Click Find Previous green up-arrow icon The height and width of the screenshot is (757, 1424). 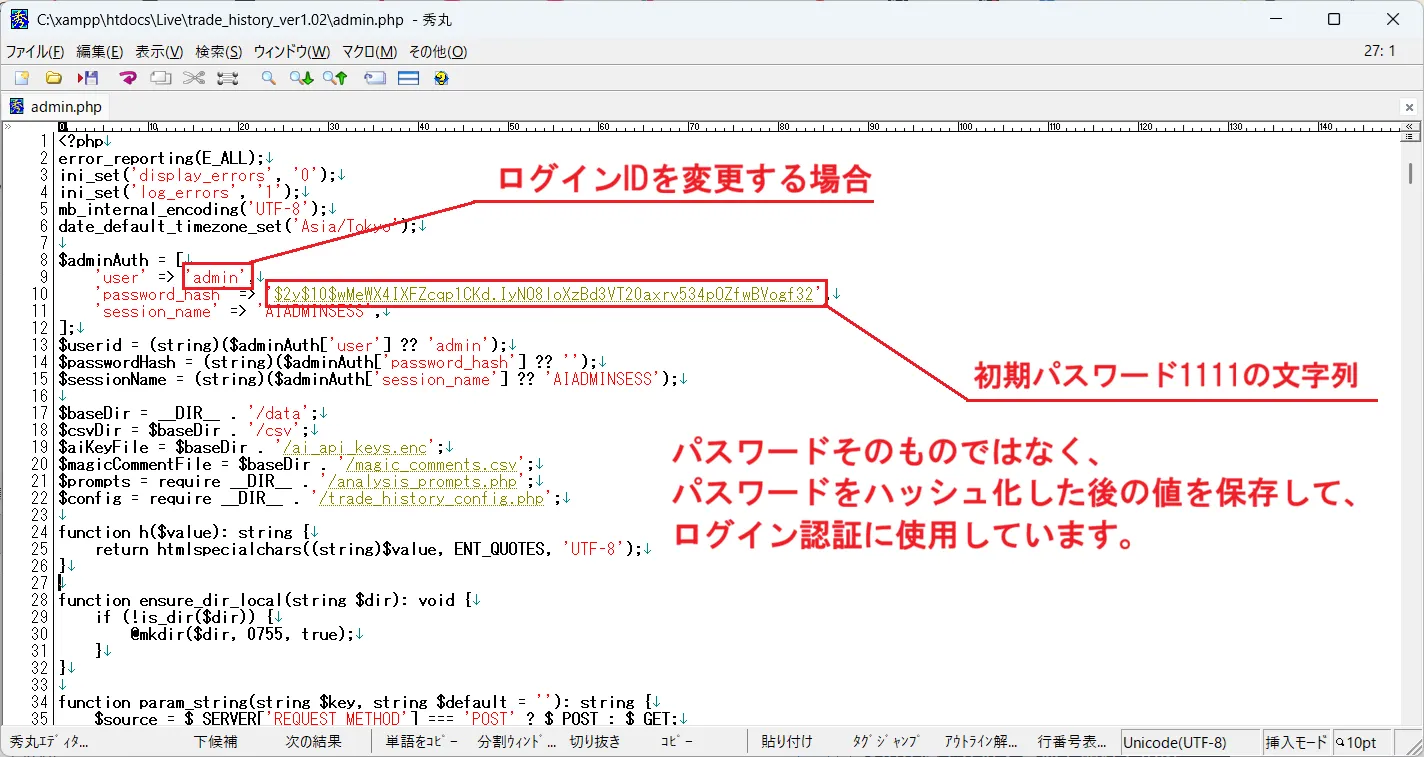(334, 78)
